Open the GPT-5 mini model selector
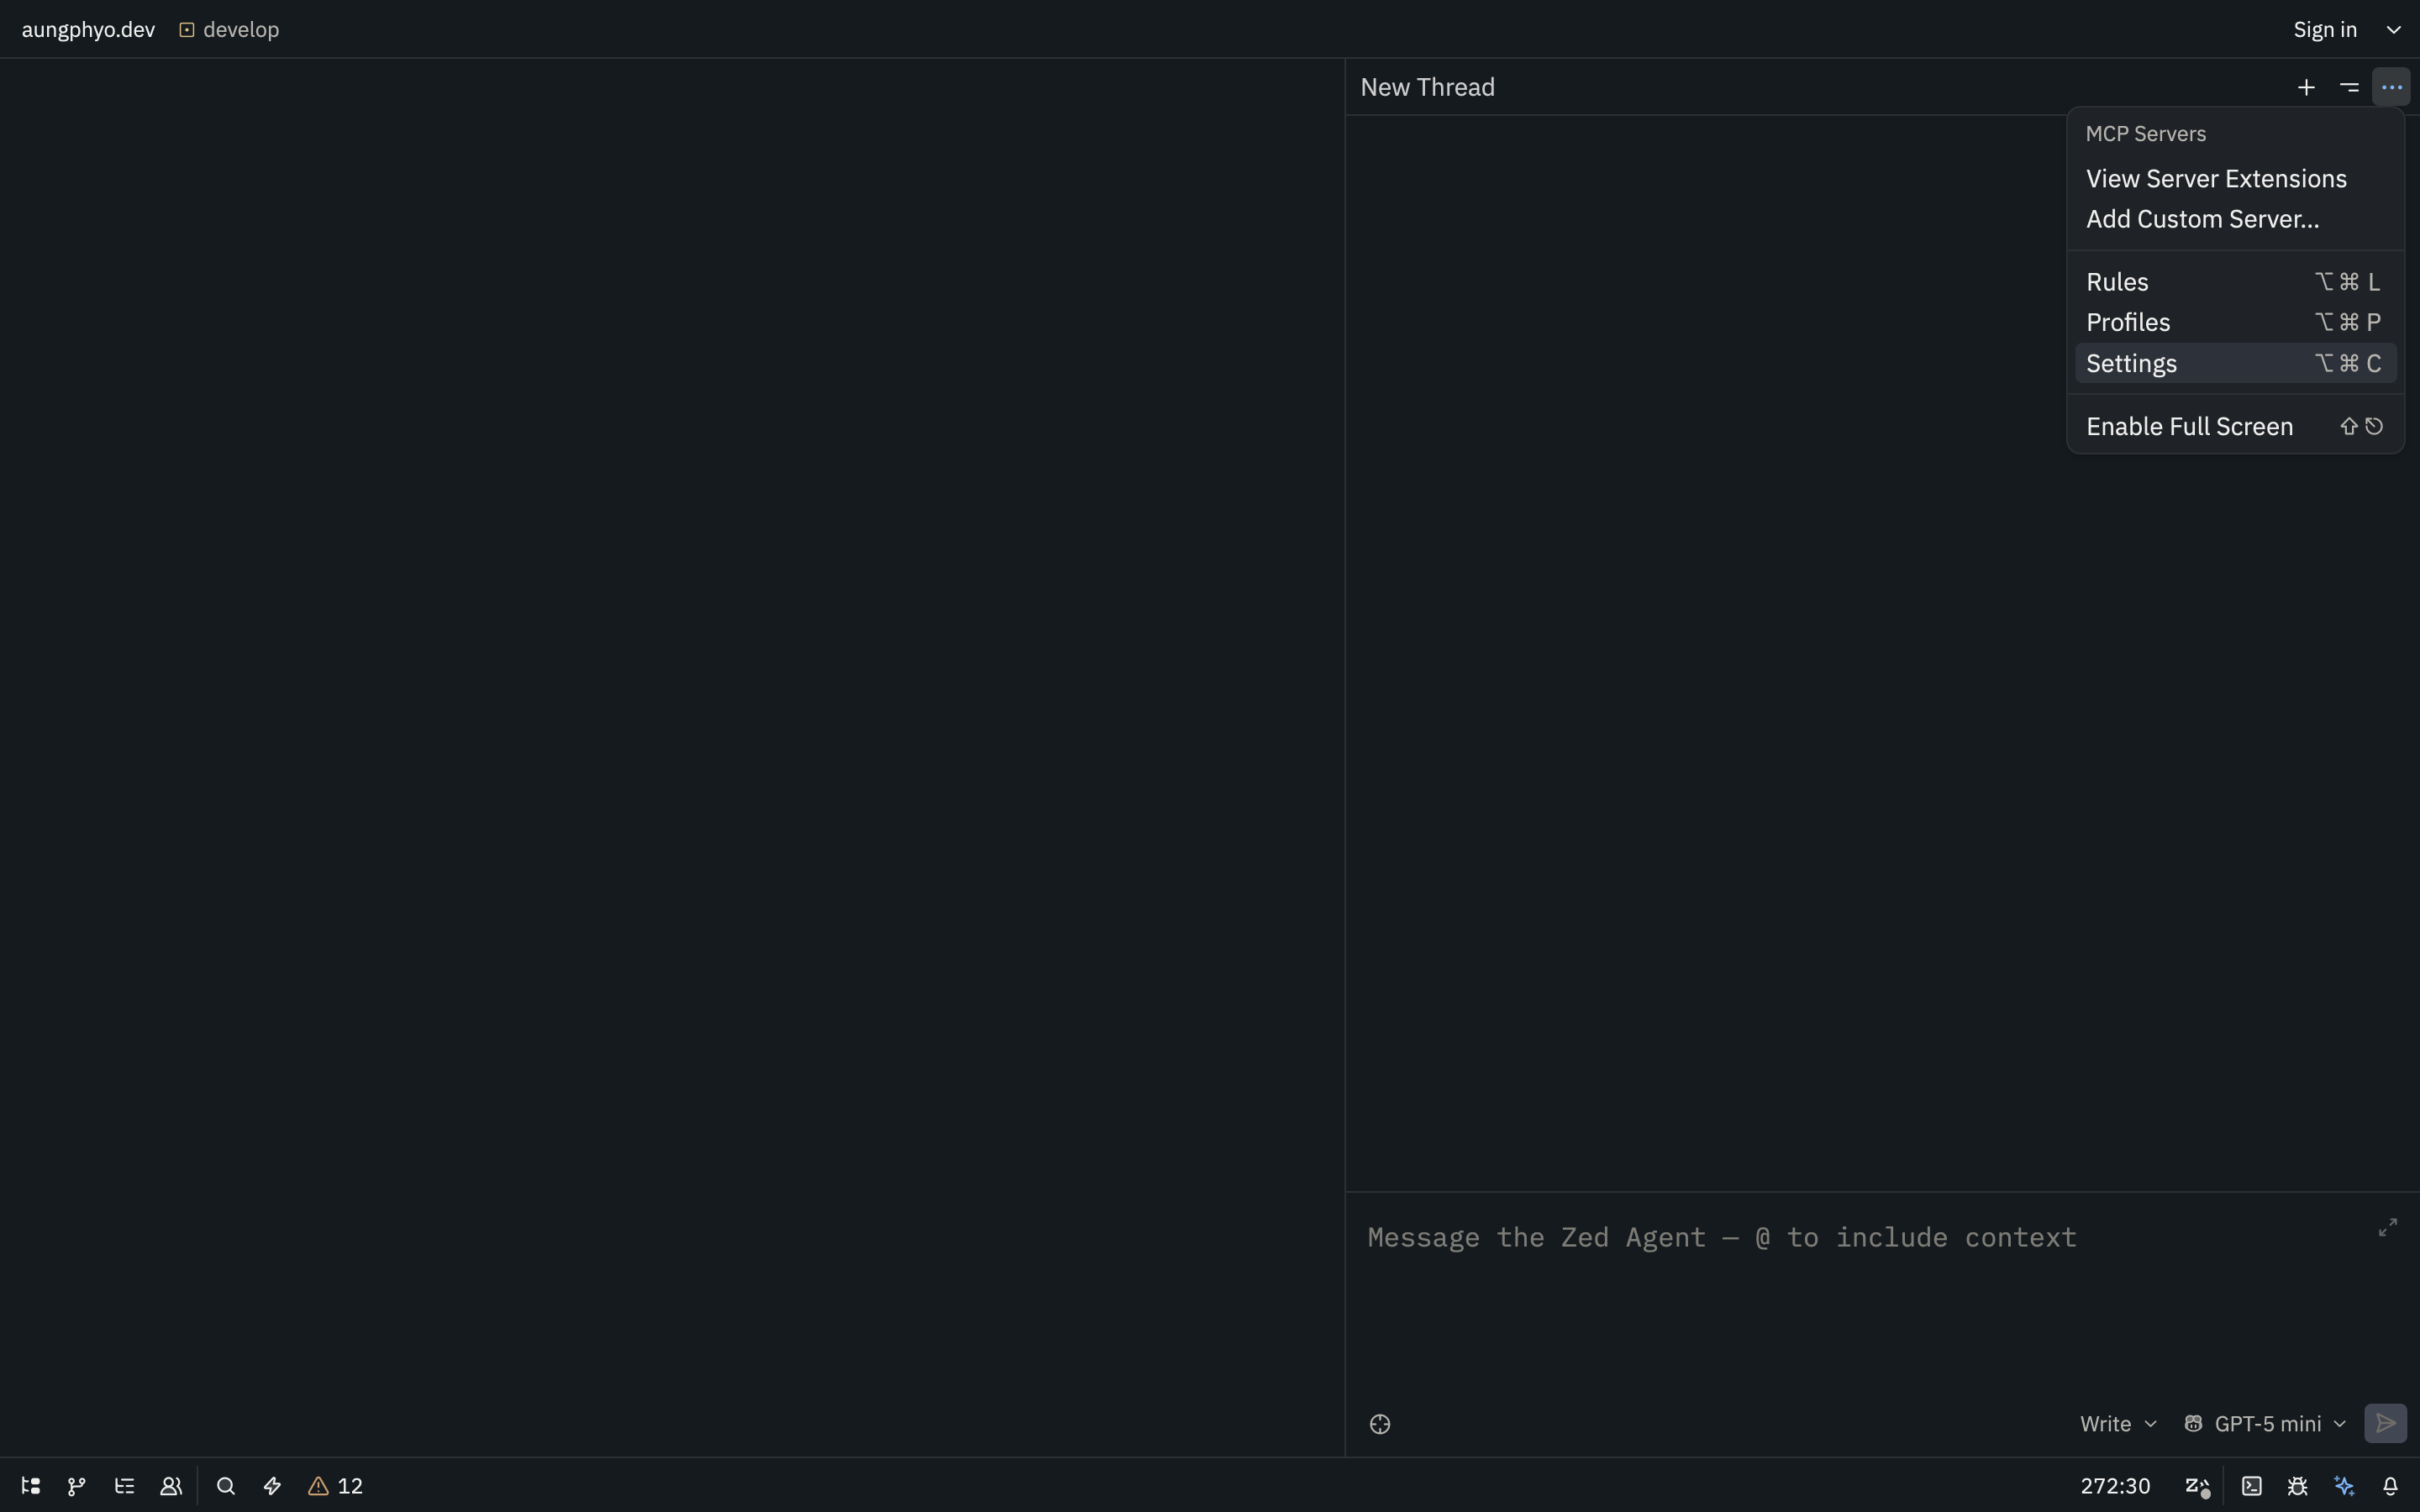This screenshot has width=2420, height=1512. (2266, 1424)
